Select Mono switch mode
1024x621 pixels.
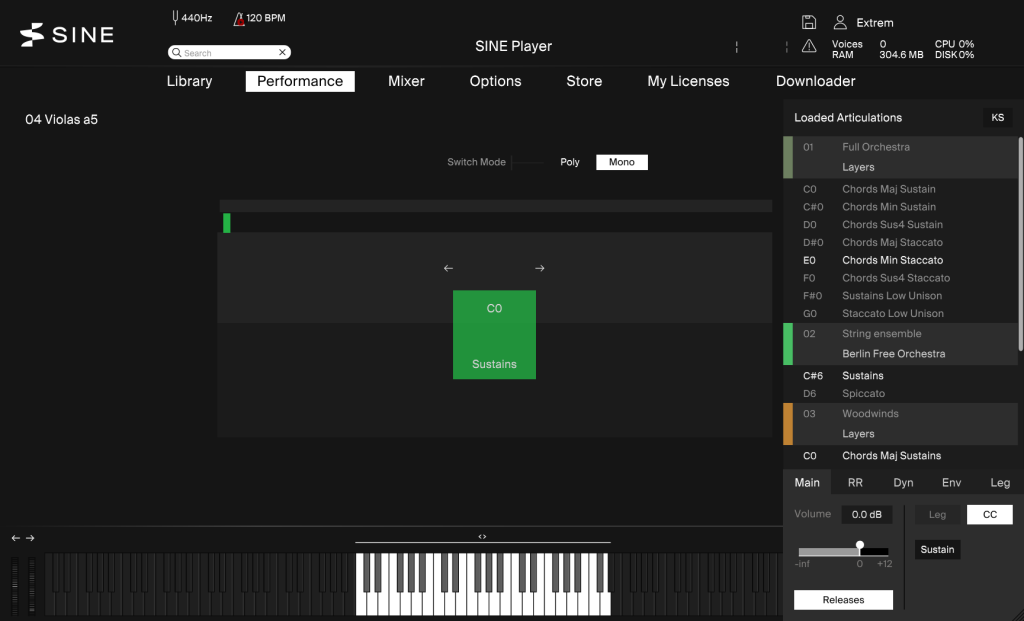point(622,162)
